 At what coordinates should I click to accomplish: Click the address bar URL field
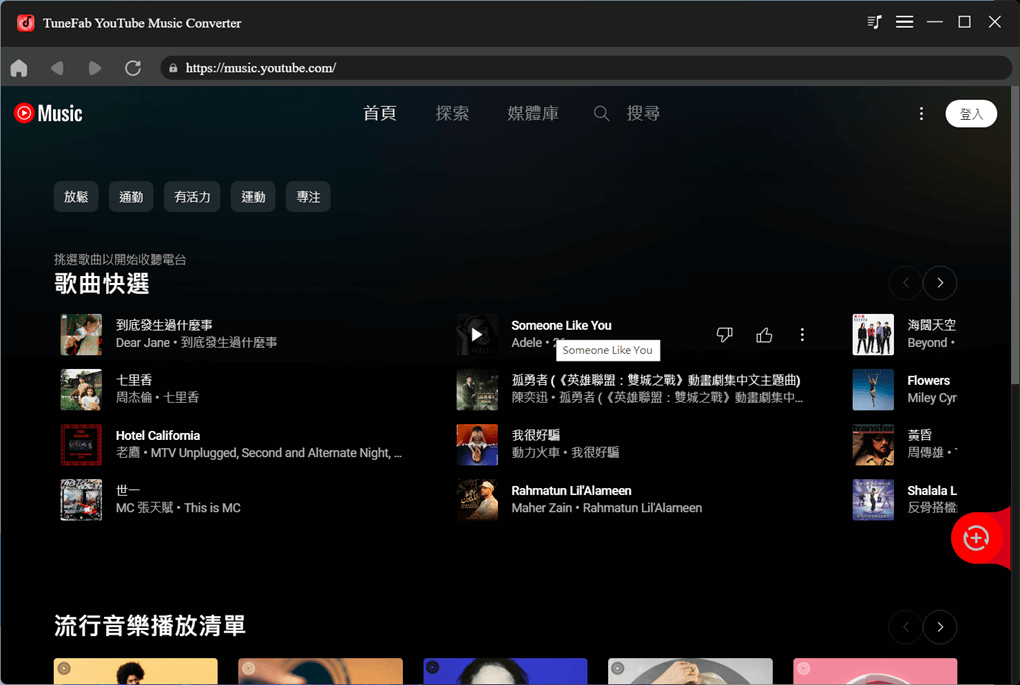[x=585, y=68]
